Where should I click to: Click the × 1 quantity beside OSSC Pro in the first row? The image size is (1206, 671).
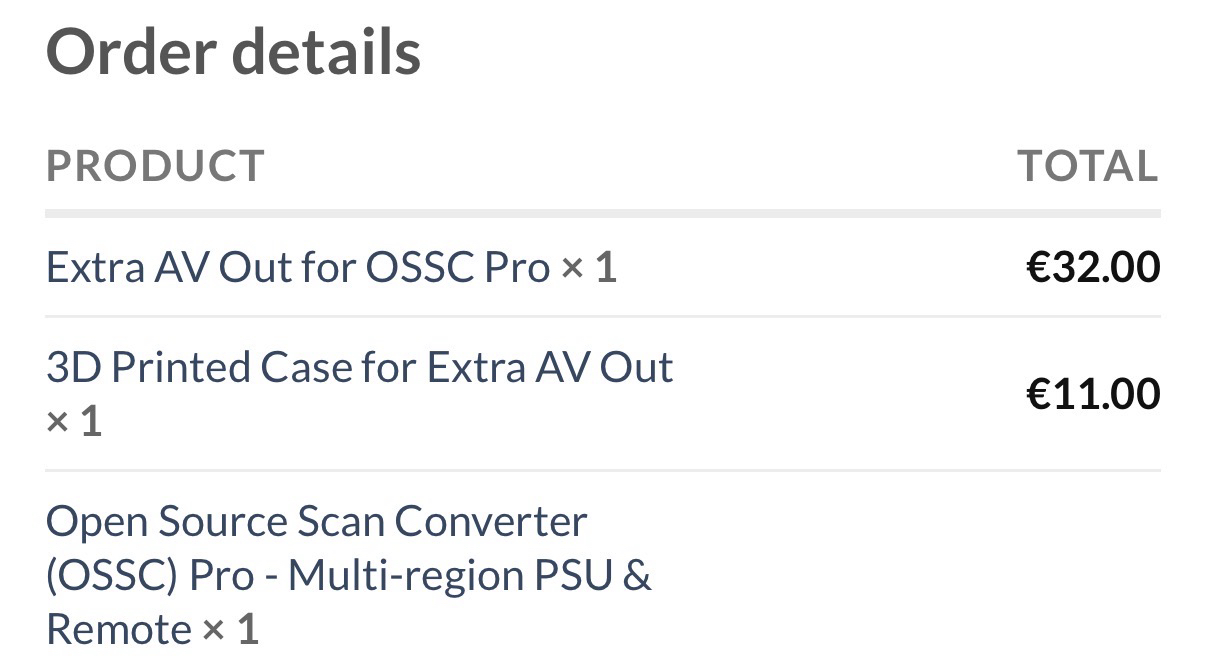pos(589,267)
